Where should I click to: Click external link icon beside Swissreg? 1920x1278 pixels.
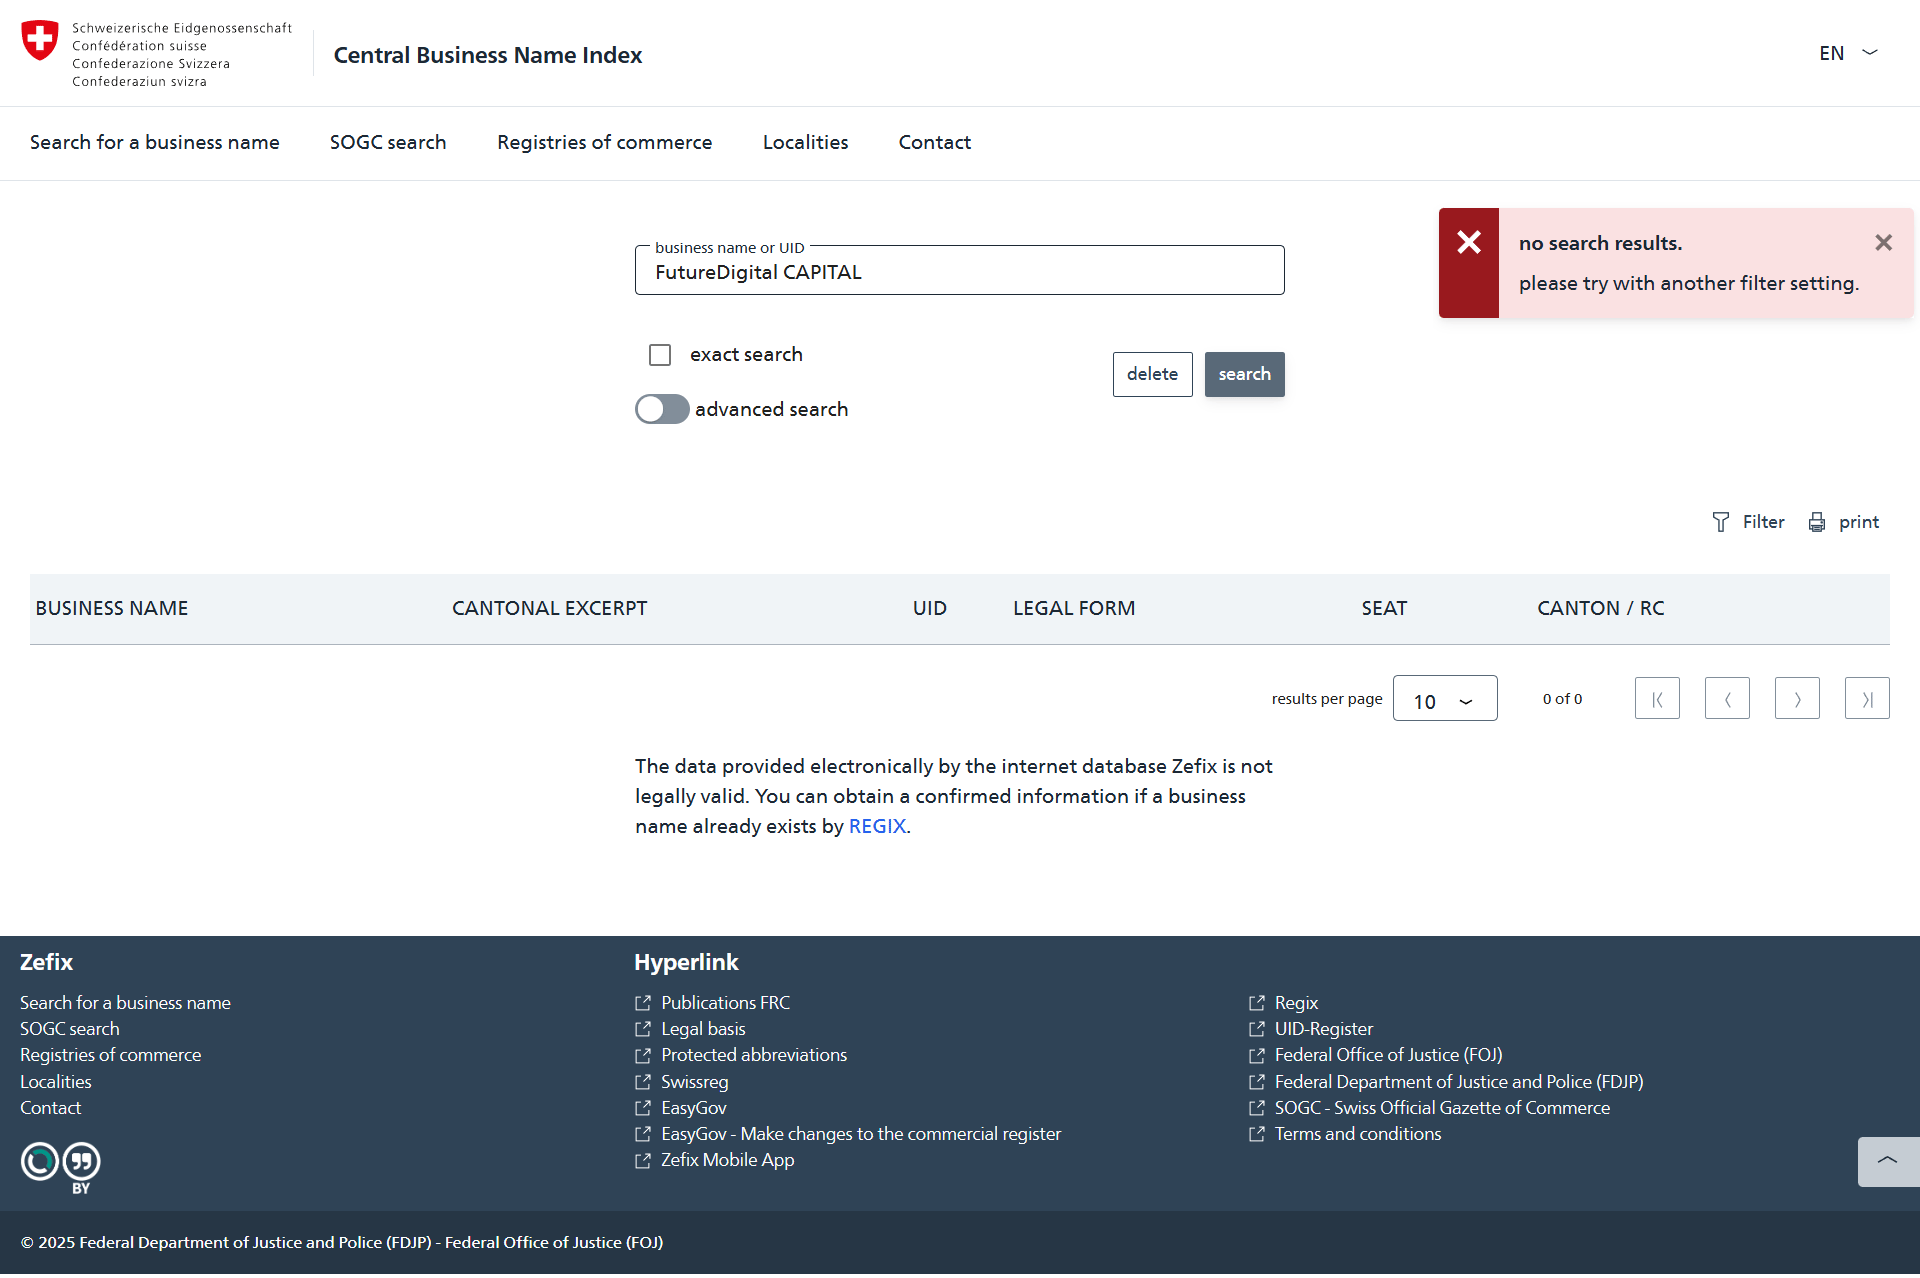[643, 1082]
